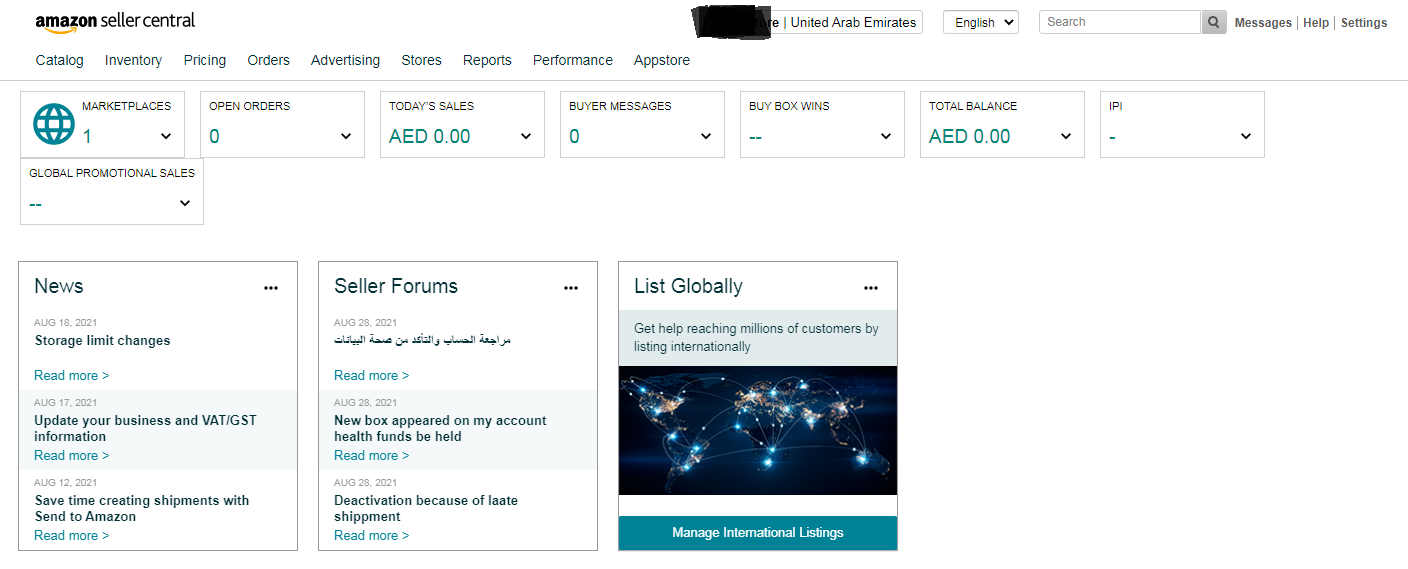
Task: Open the Inventory menu
Action: click(x=133, y=60)
